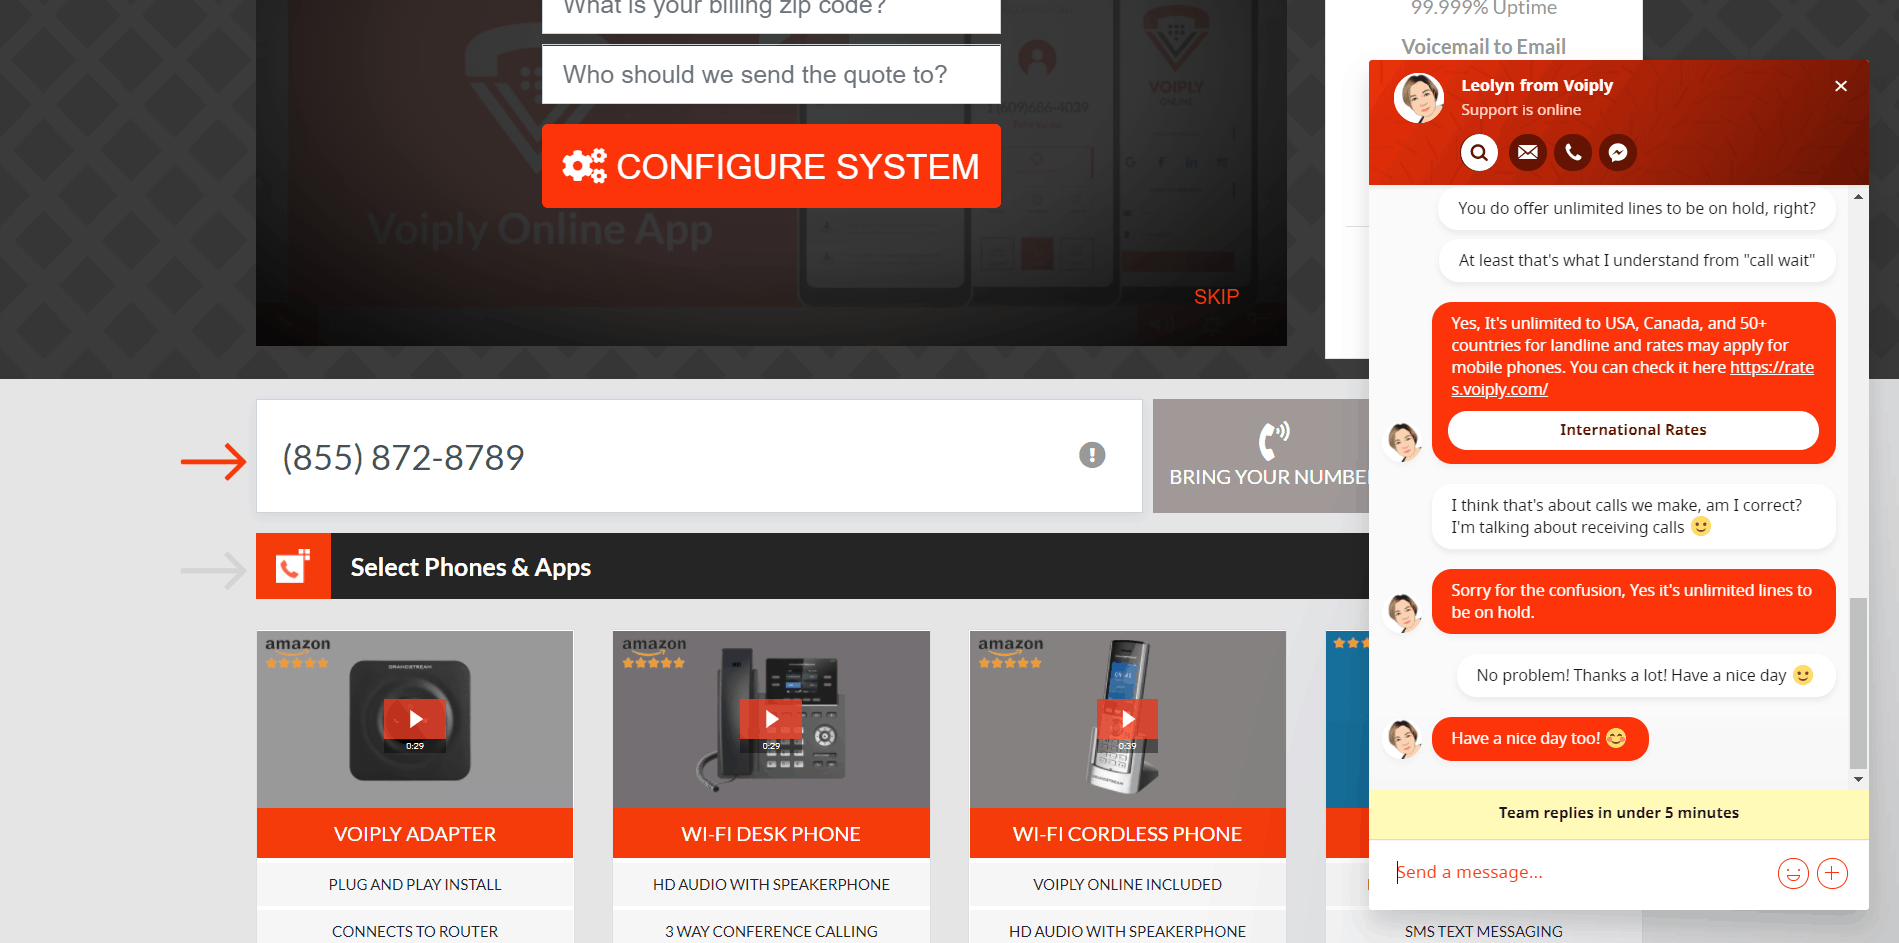Click the quote recipient email field
The height and width of the screenshot is (943, 1899).
(771, 75)
